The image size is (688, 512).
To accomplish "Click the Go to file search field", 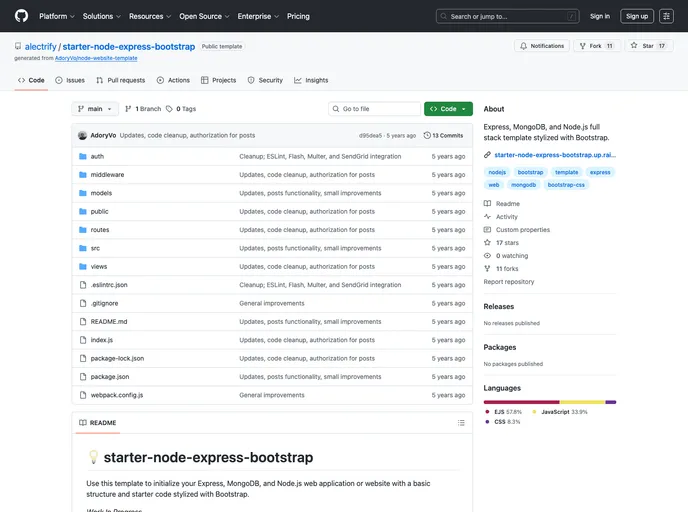I will [x=375, y=109].
